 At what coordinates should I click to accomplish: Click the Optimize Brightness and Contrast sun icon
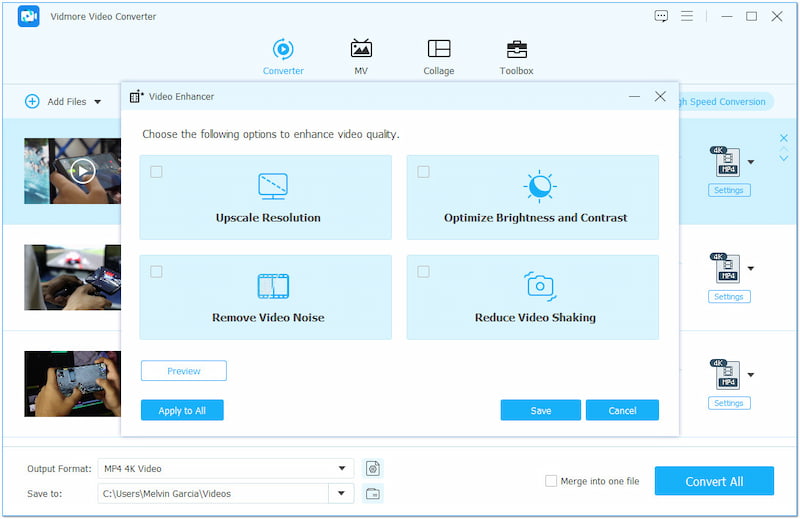539,186
